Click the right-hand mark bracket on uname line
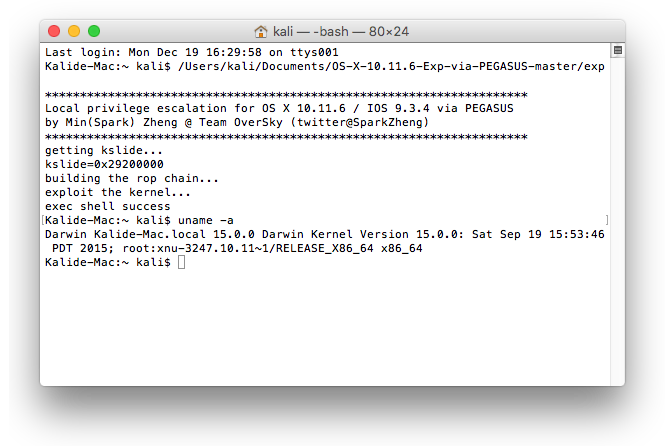 point(607,220)
